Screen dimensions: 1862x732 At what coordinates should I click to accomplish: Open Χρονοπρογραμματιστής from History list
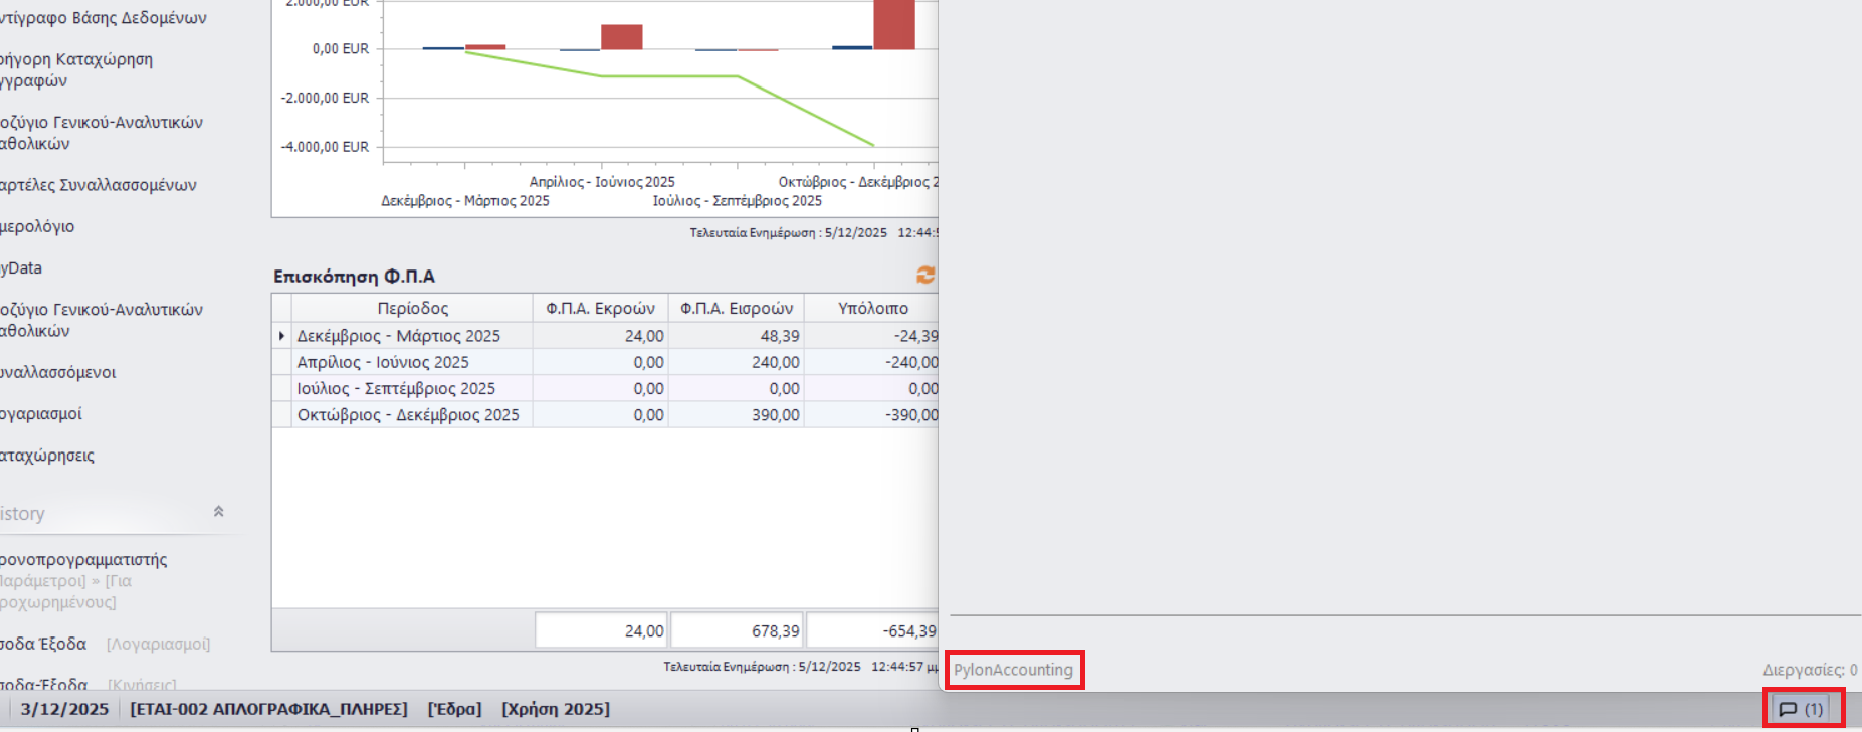pos(84,559)
